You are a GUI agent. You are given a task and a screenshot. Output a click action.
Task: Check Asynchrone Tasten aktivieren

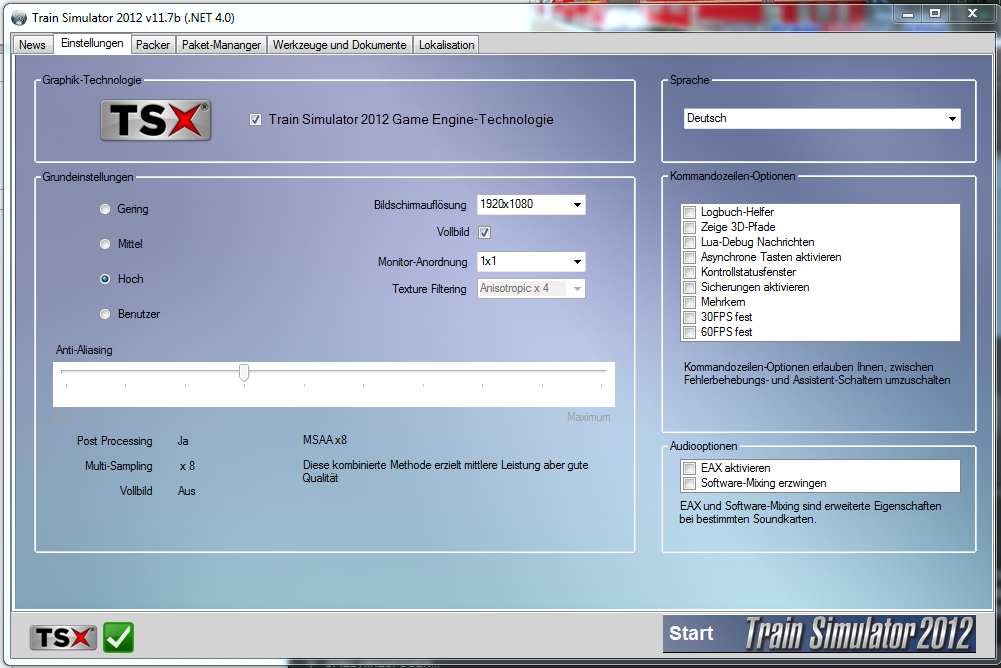pos(689,257)
